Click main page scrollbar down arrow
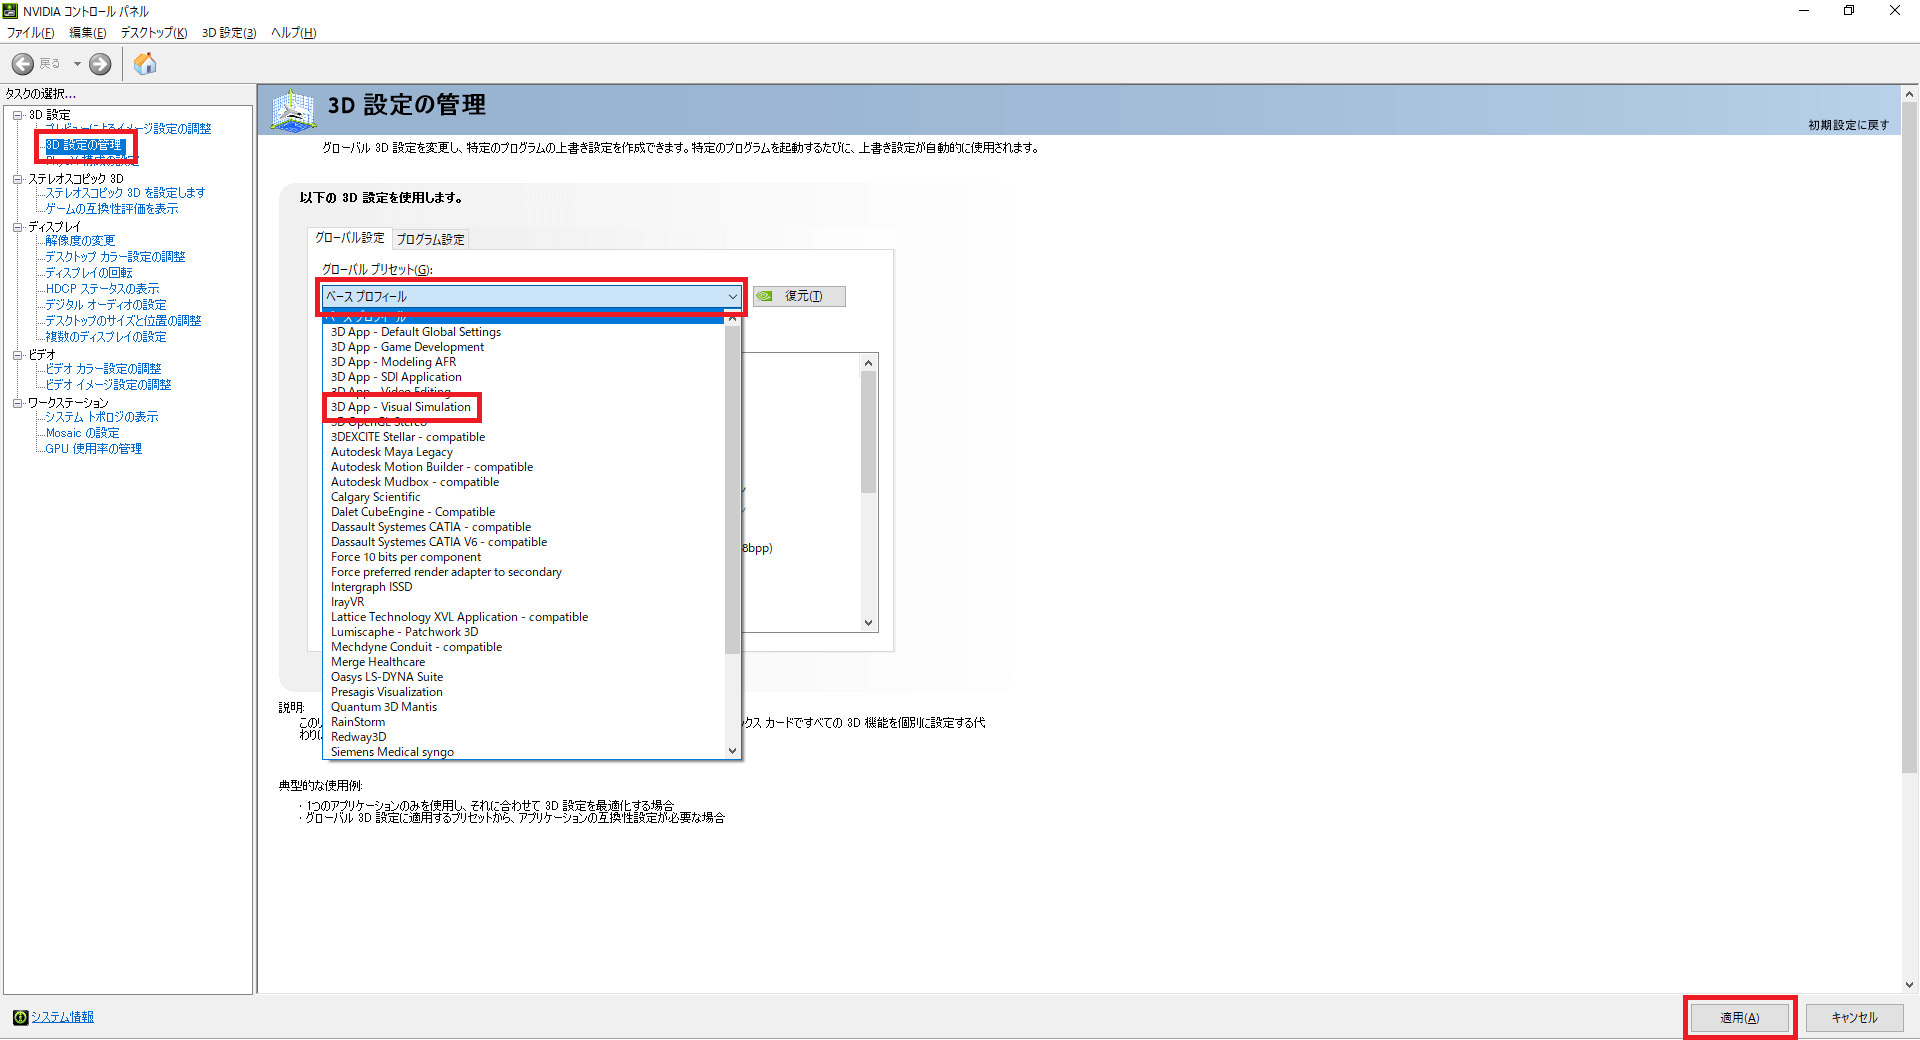The height and width of the screenshot is (1040, 1920). (x=1910, y=985)
